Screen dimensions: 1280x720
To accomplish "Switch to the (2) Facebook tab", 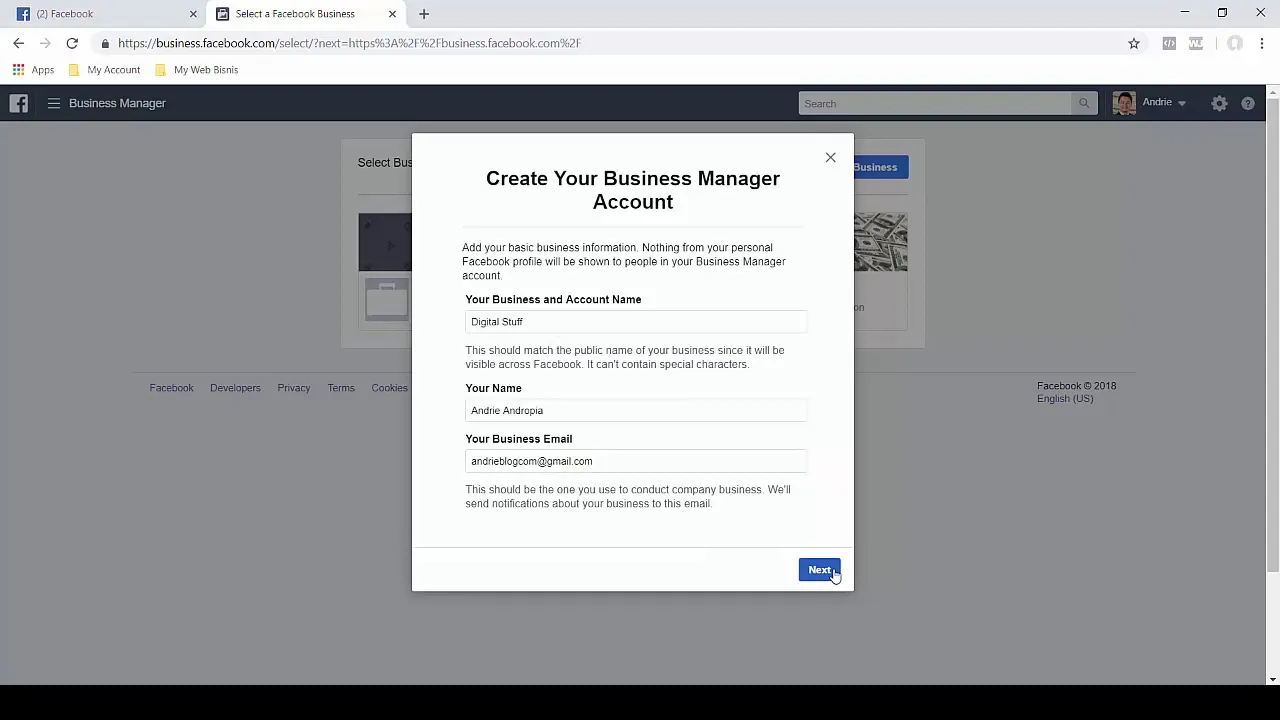I will pos(104,14).
